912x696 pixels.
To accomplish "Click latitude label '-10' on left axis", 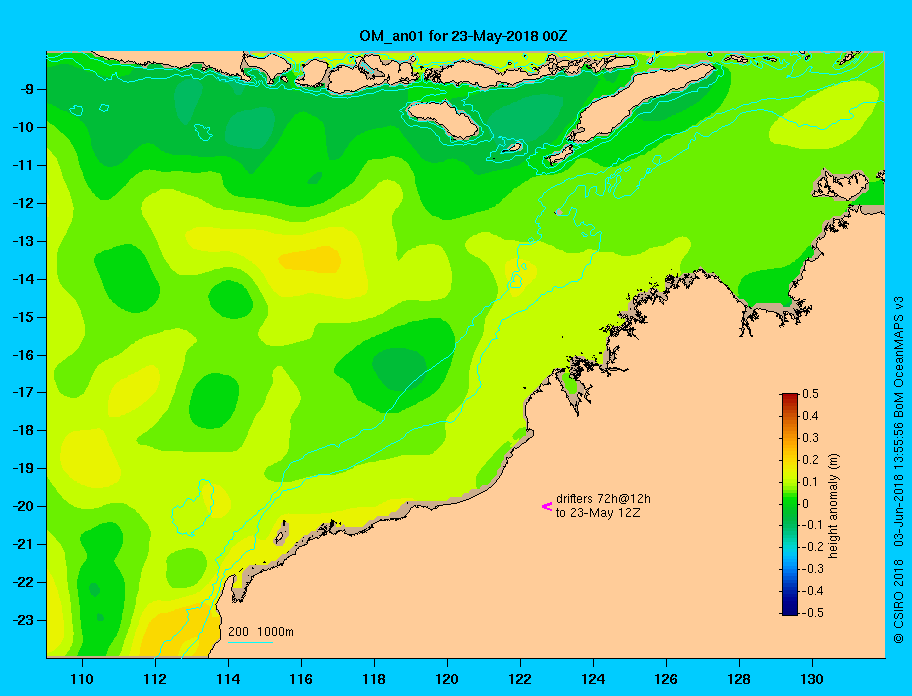I will tap(22, 127).
